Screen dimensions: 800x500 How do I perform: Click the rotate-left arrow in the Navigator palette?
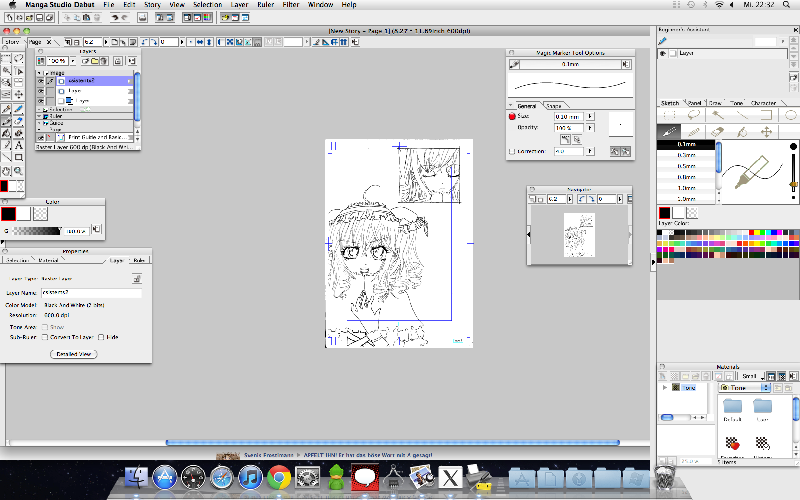tap(582, 199)
